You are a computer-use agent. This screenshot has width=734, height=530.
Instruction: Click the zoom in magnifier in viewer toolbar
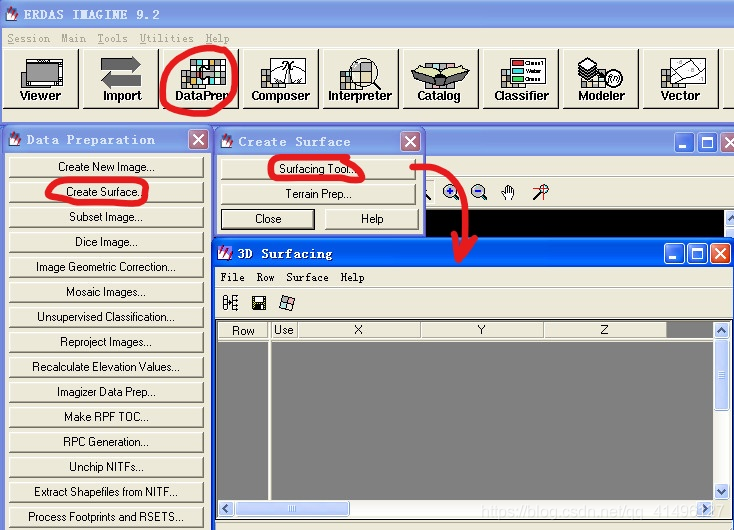[x=451, y=192]
